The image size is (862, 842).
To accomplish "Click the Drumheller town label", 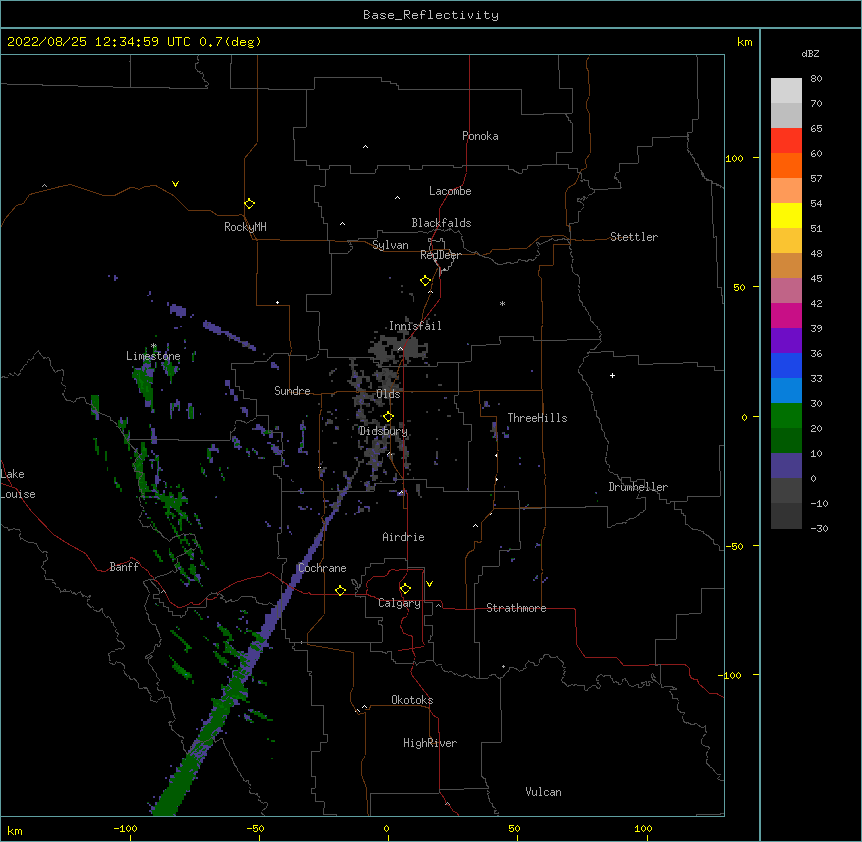I will click(x=638, y=487).
